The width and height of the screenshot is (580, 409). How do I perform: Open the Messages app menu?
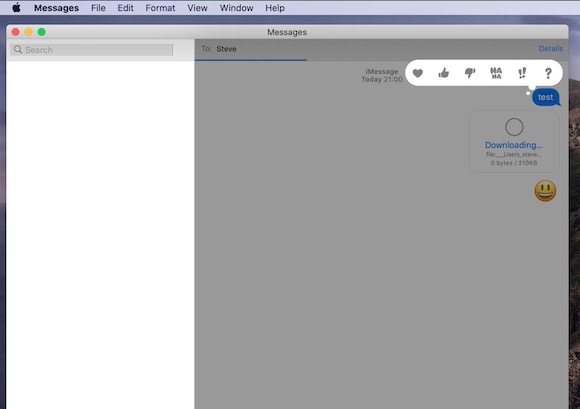pyautogui.click(x=56, y=8)
